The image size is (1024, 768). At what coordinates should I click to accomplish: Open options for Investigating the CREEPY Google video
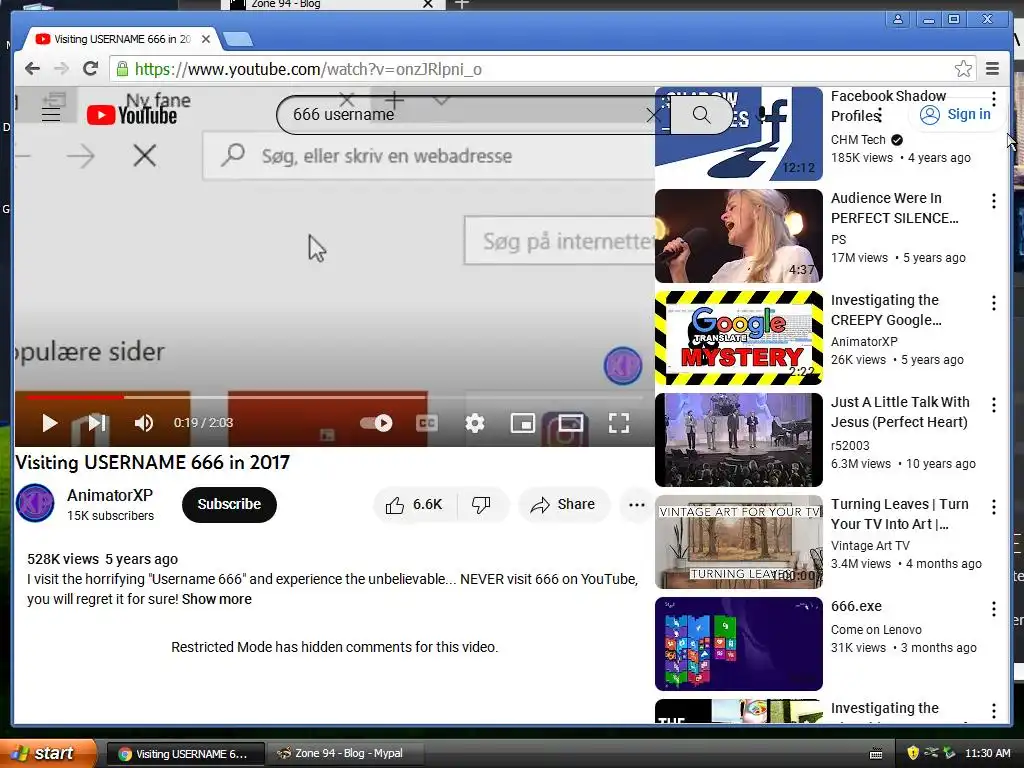coord(993,303)
